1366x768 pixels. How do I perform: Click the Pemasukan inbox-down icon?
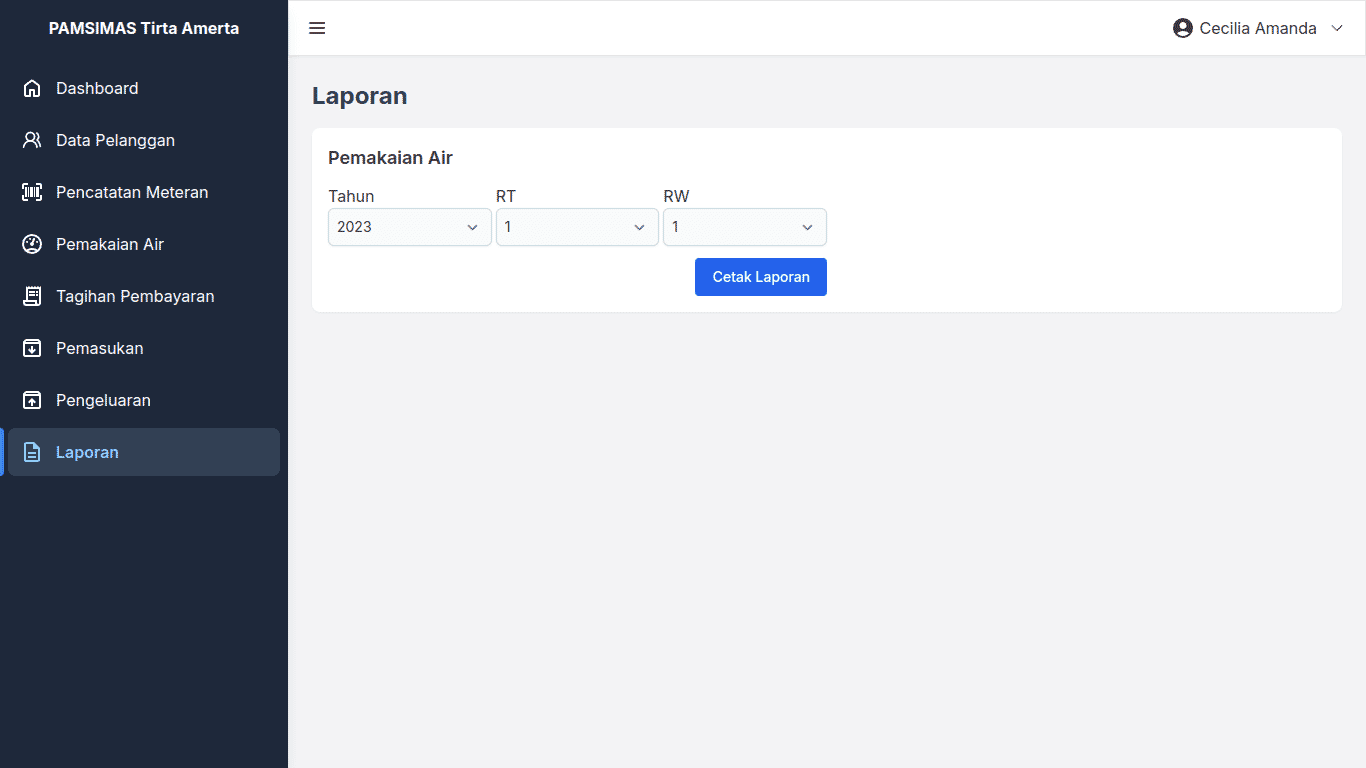[32, 348]
